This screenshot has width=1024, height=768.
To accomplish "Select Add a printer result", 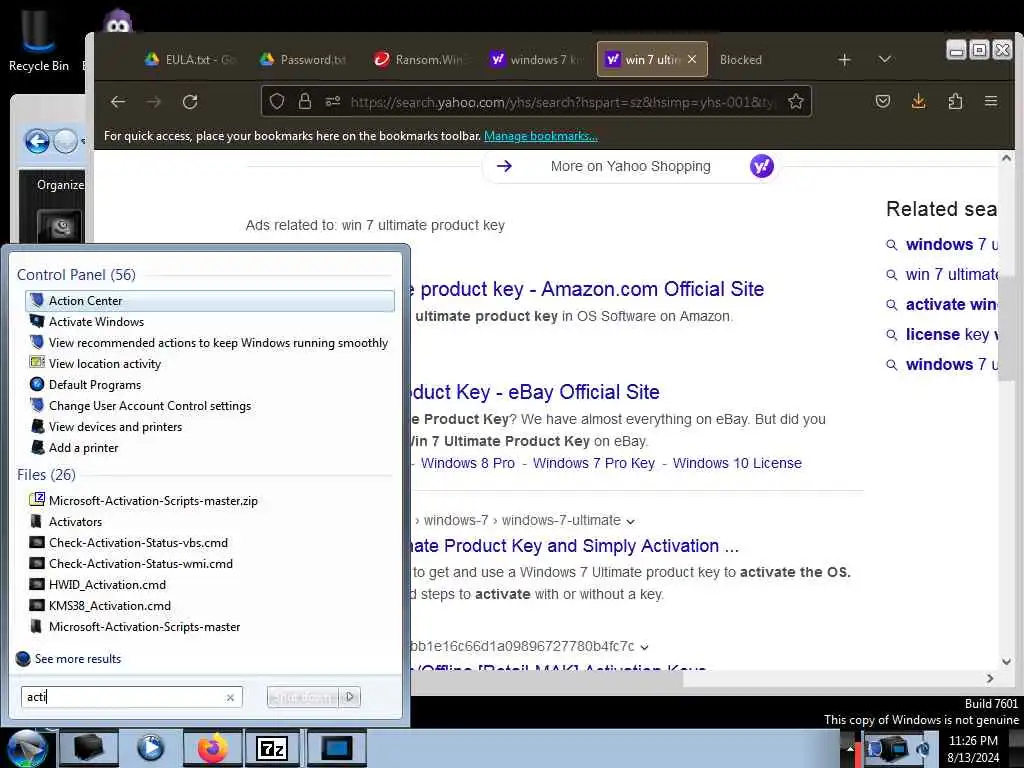I will pos(210,447).
